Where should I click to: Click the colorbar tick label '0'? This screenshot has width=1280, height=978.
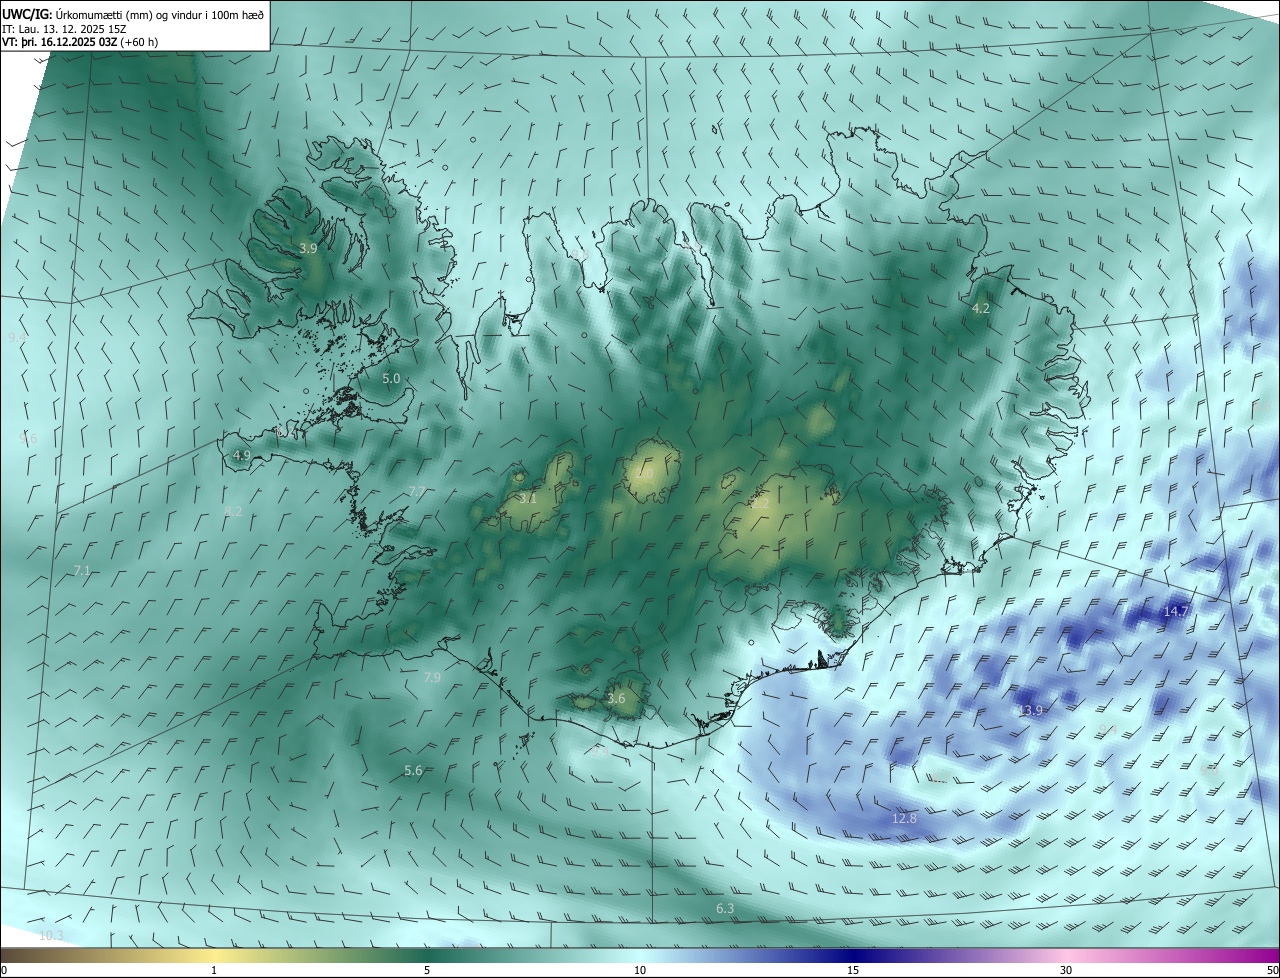4,970
